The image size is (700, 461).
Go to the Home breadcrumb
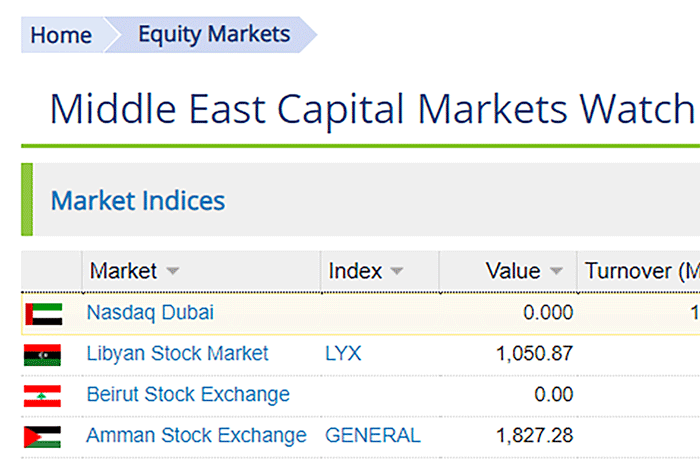[61, 35]
